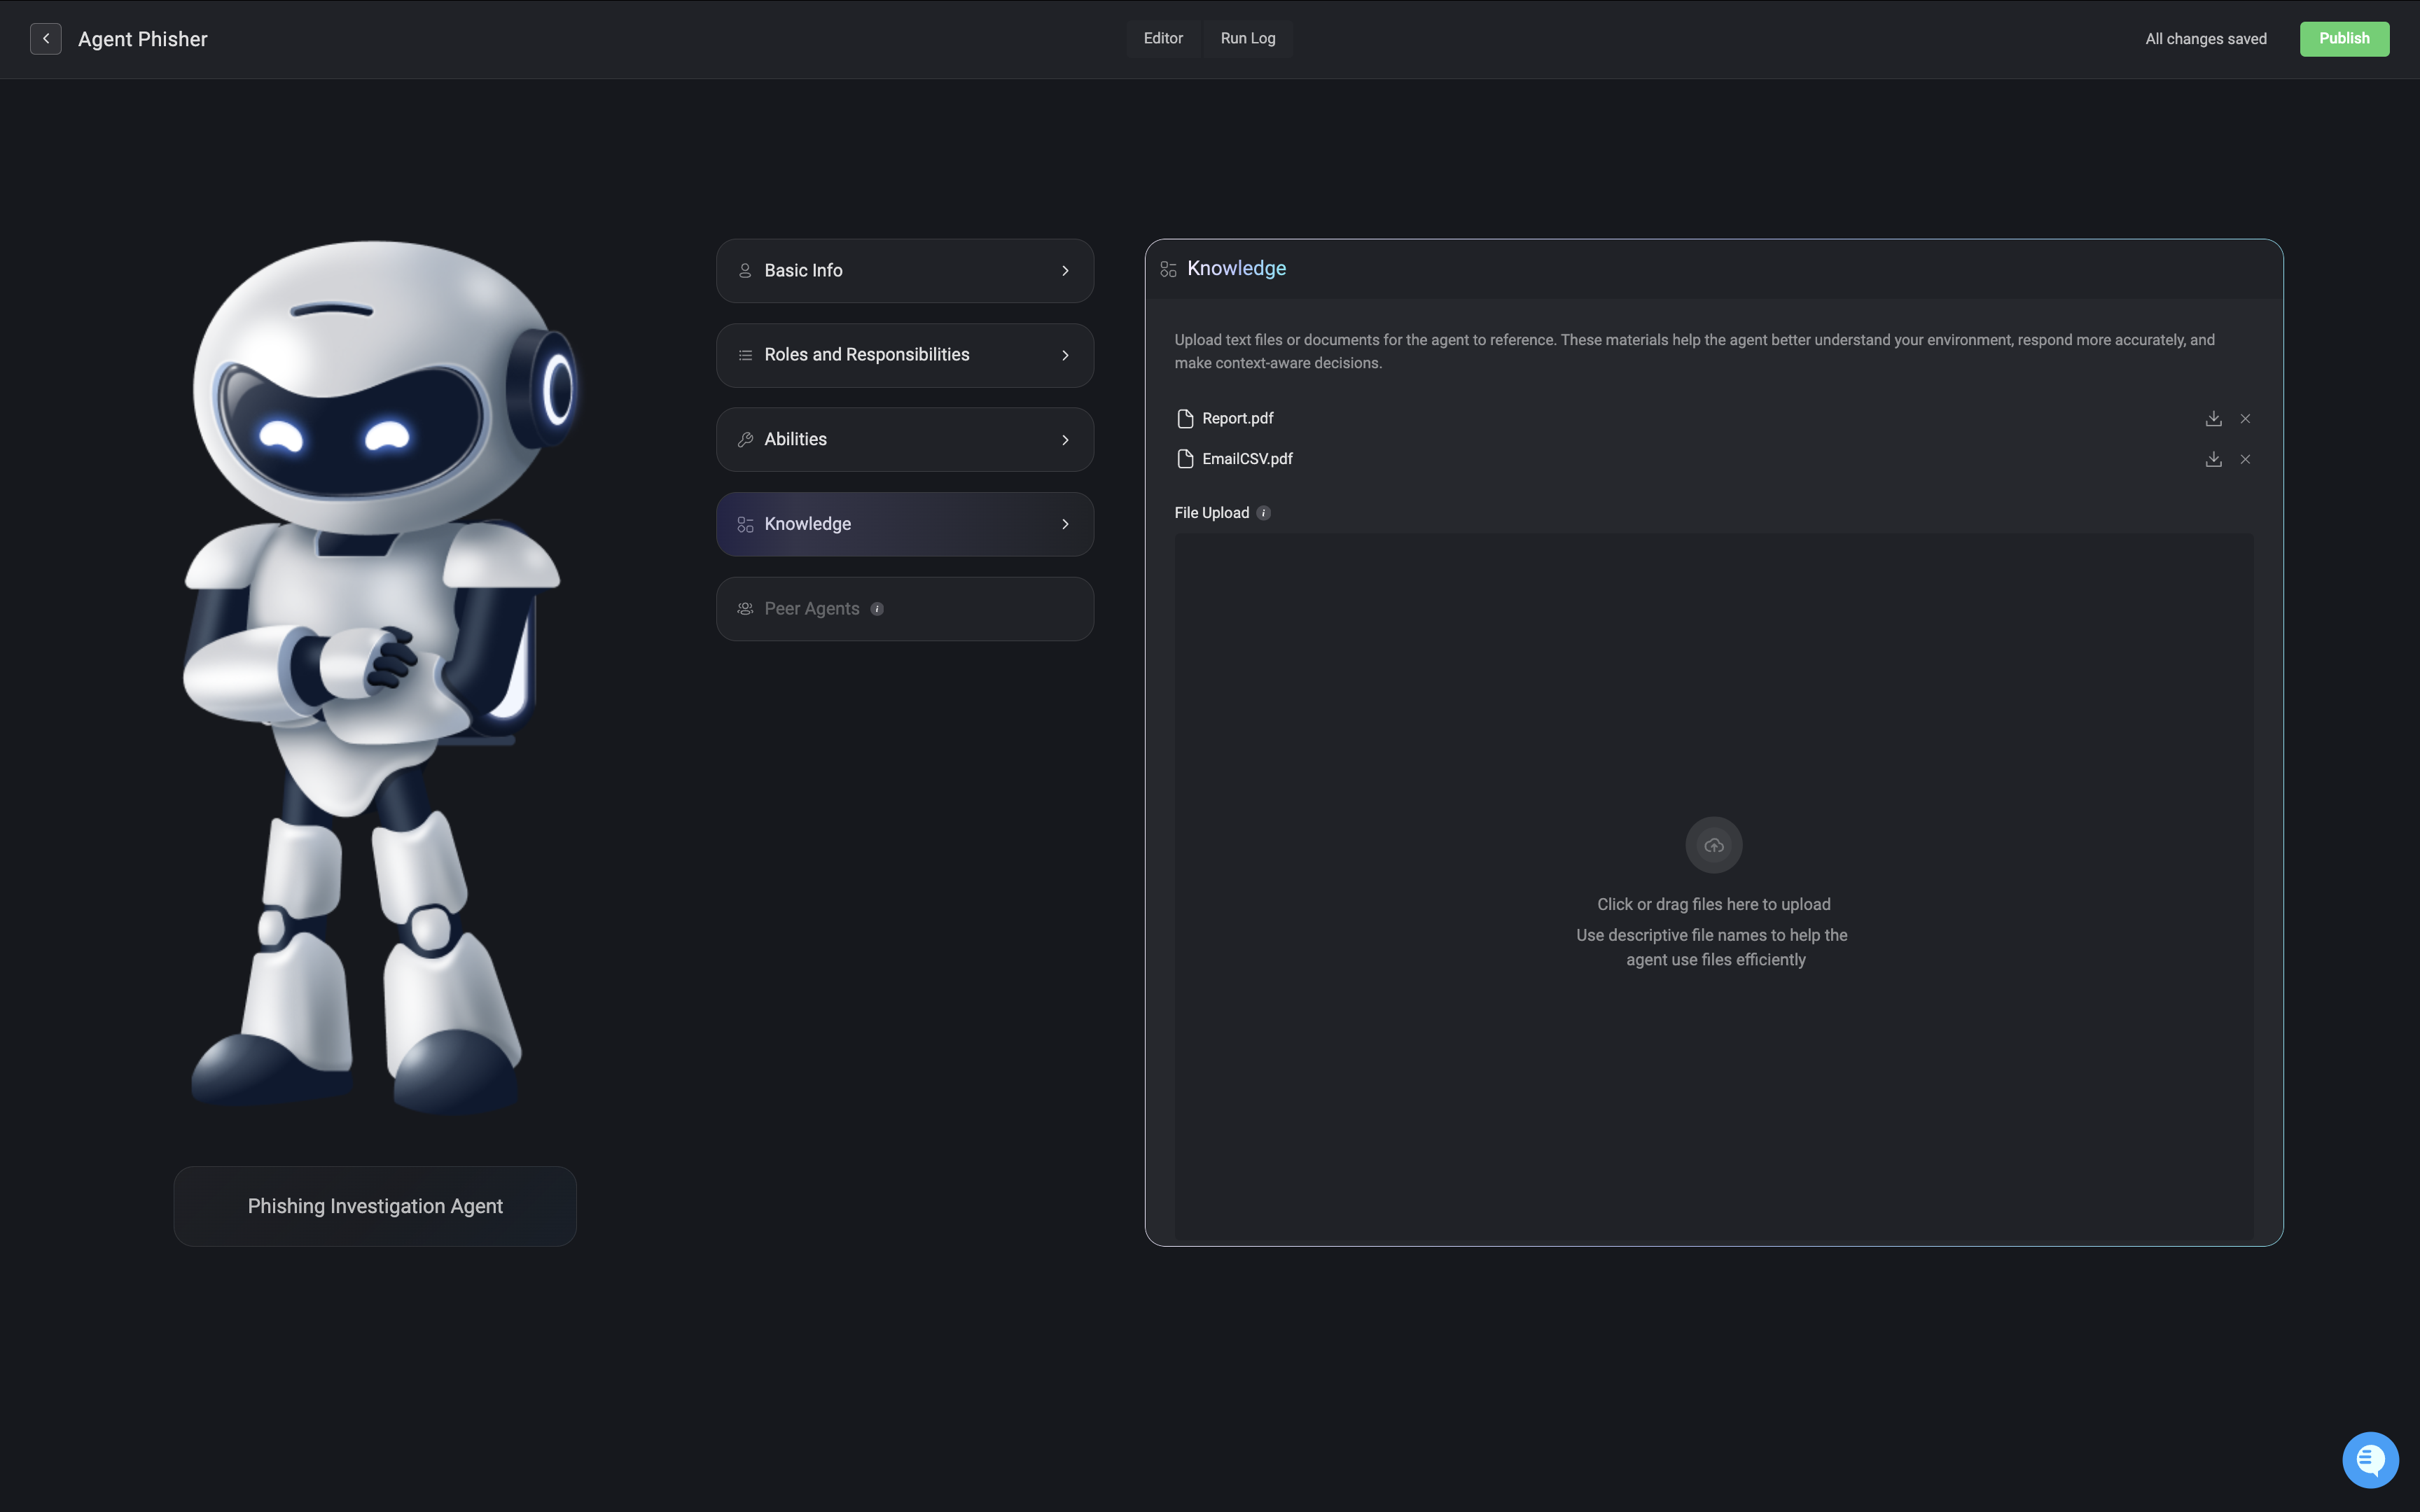Remove Report.pdf from knowledge files
Screen dimensions: 2420x1512
coord(2245,419)
